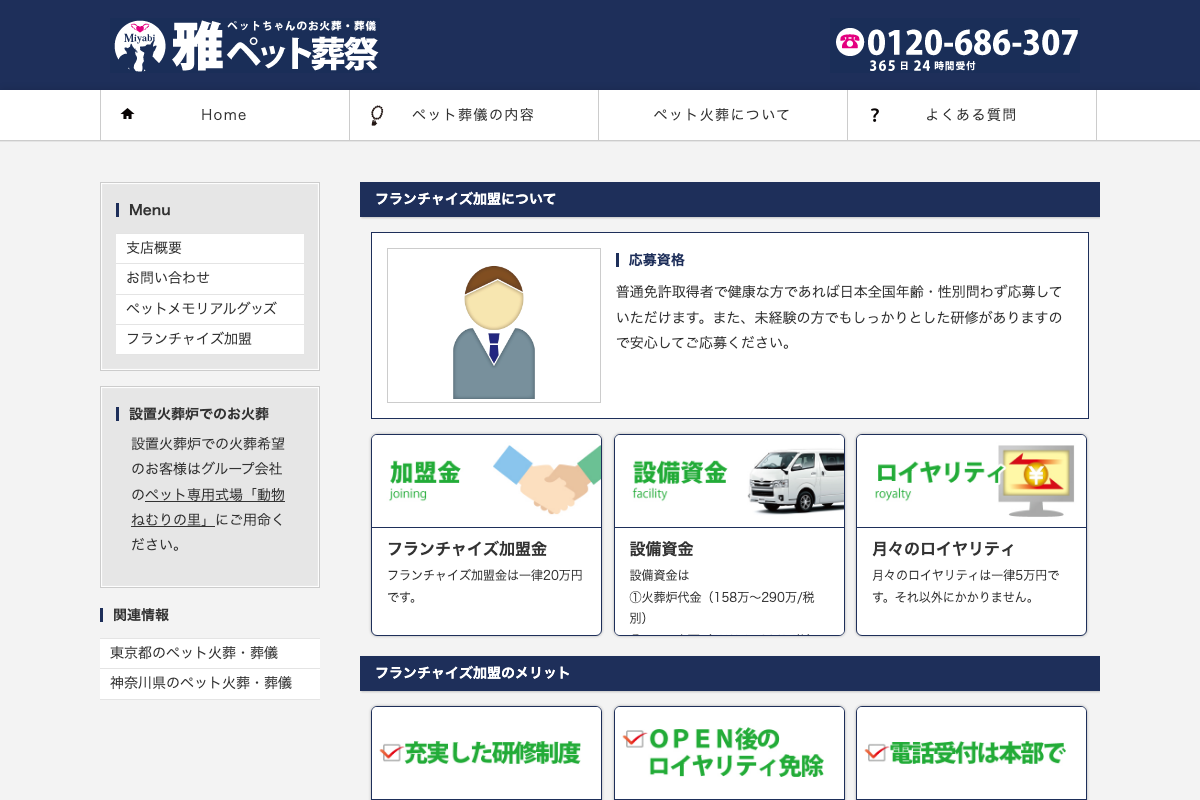Click the businessman avatar image

[x=494, y=326]
